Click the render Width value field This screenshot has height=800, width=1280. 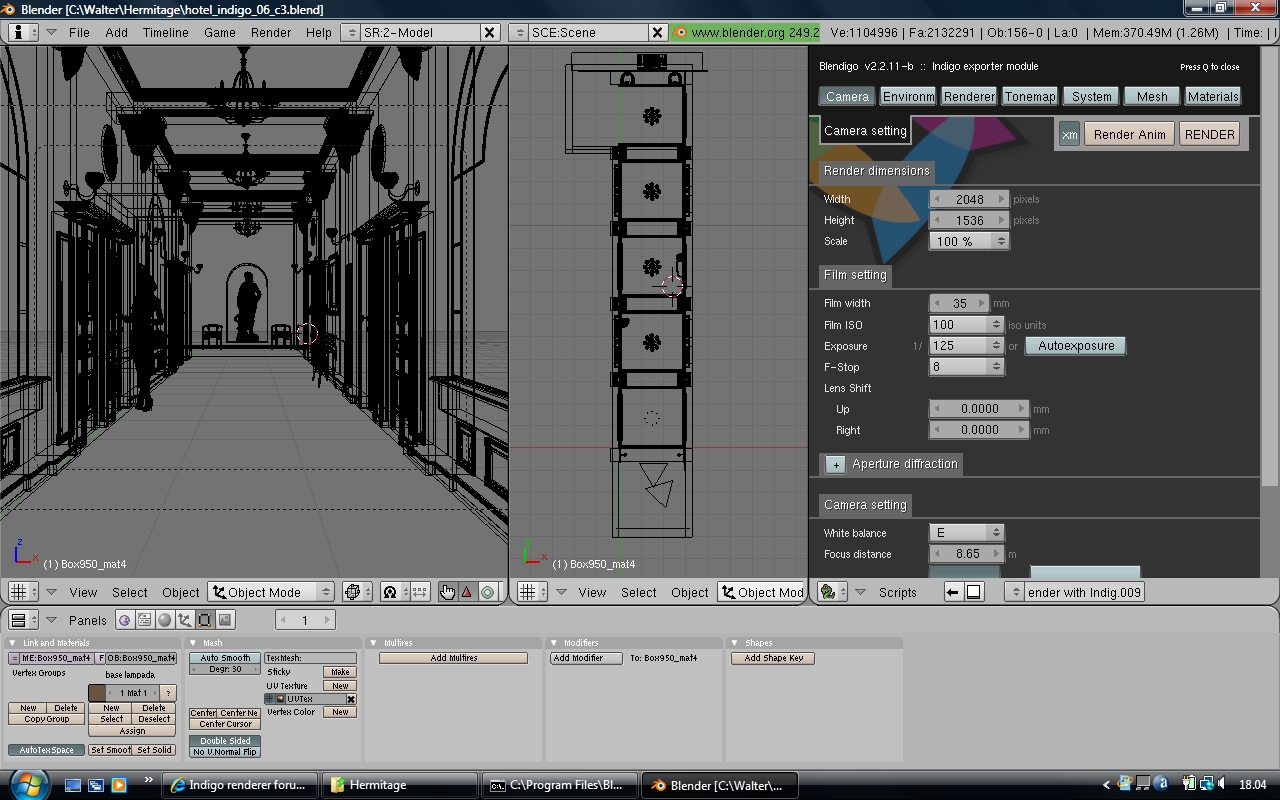point(969,200)
